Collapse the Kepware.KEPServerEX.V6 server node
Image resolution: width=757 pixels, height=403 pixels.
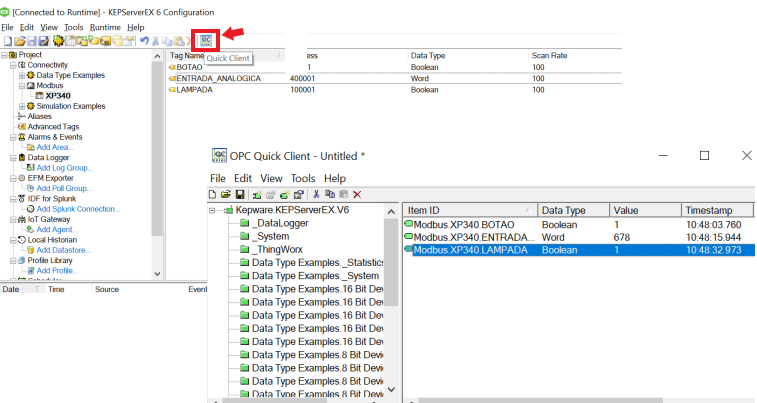pos(216,211)
